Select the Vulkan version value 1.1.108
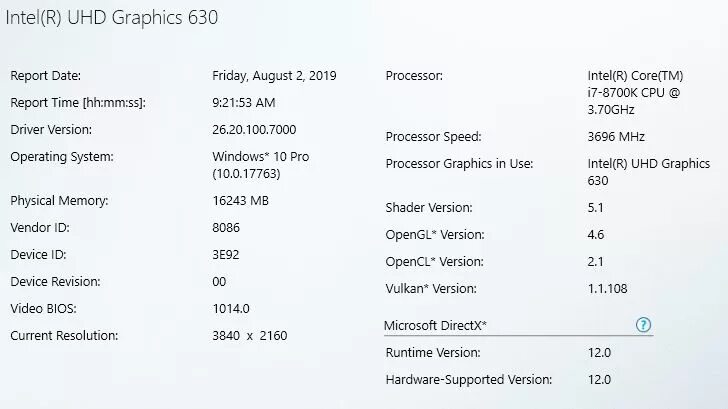The height and width of the screenshot is (409, 728). (608, 288)
